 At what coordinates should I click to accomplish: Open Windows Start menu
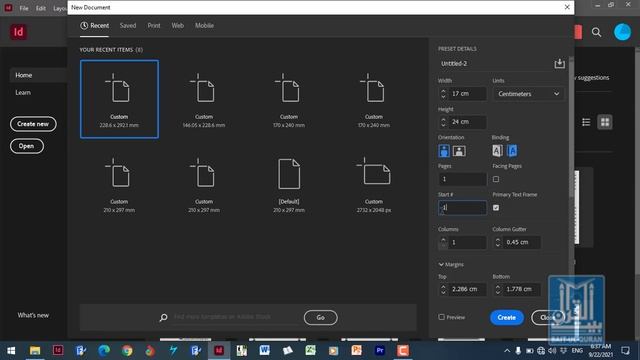tap(11, 350)
